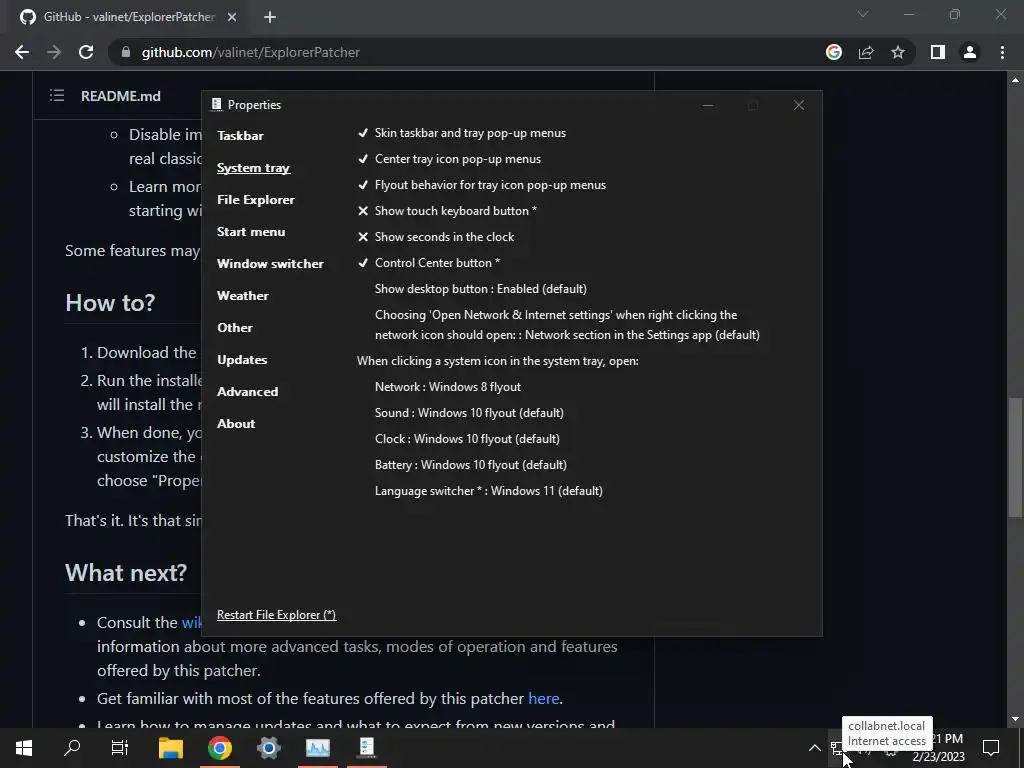Go back in Chrome browser

point(22,52)
